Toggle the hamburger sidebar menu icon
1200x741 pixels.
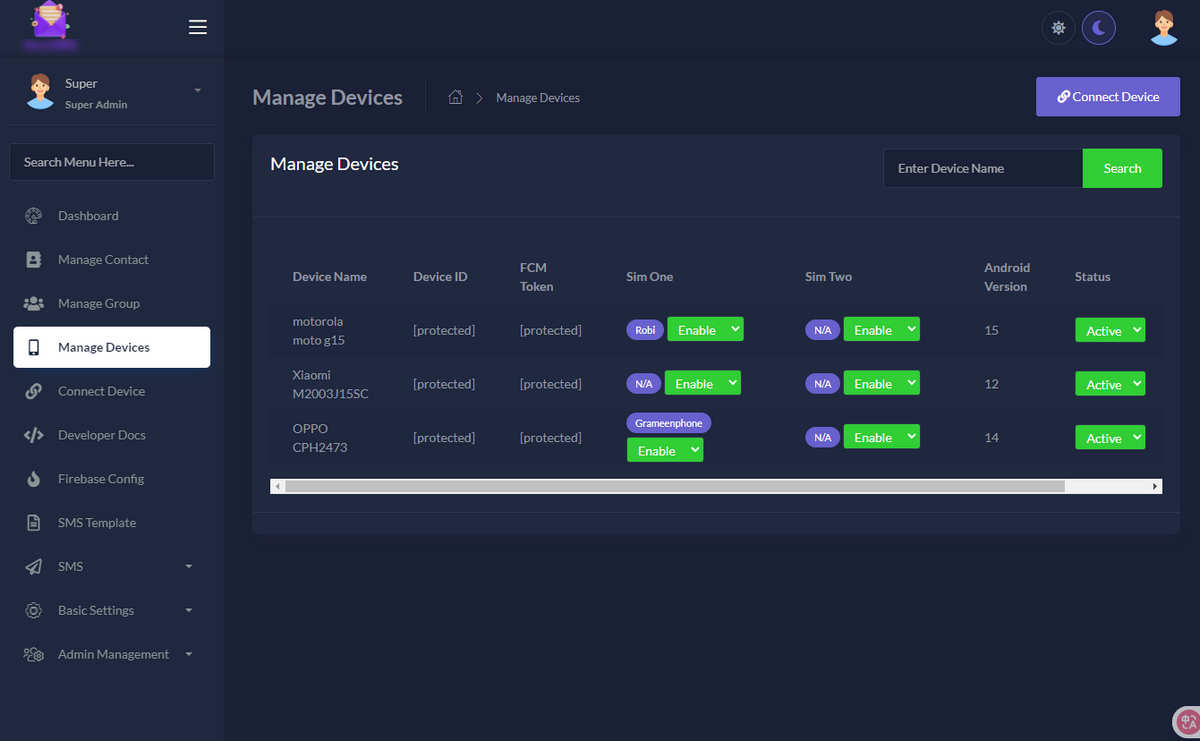(x=198, y=27)
